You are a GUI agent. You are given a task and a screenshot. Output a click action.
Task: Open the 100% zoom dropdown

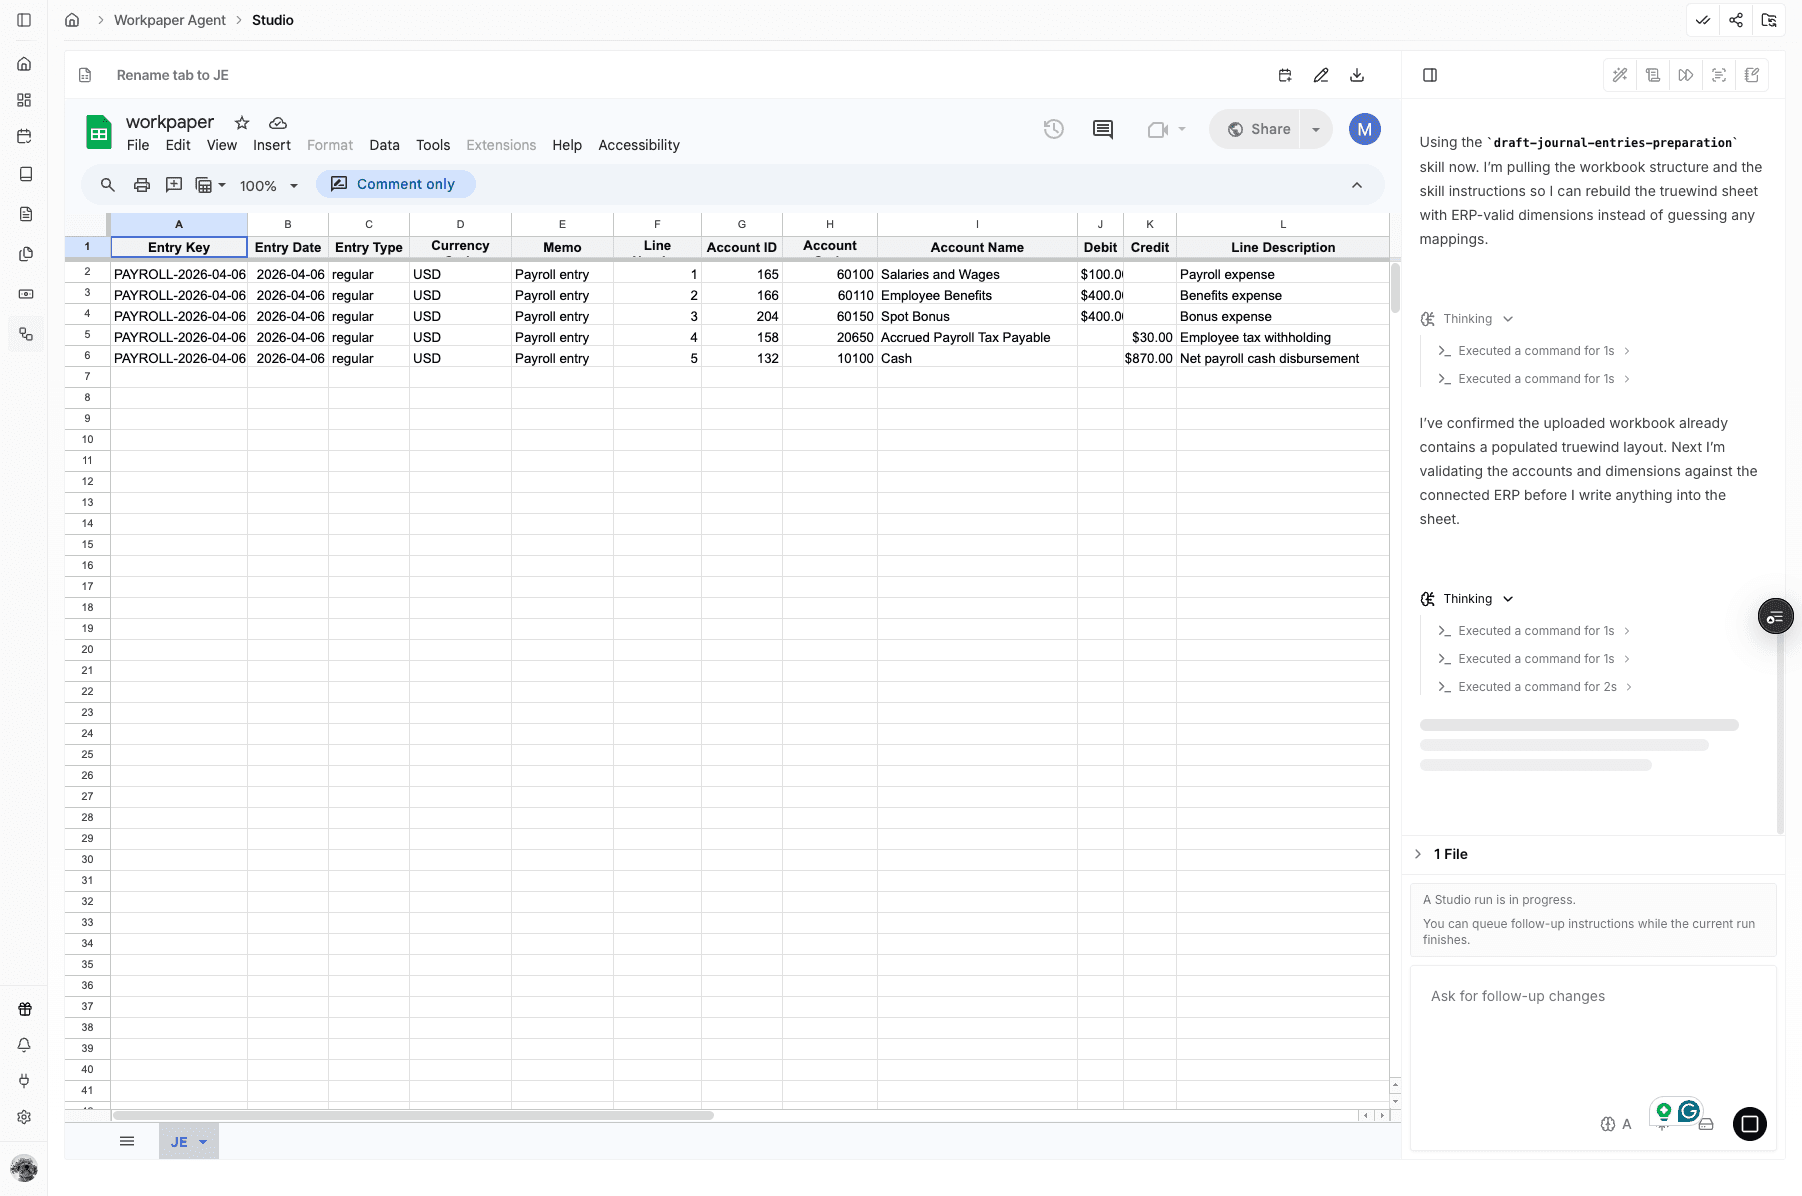coord(269,185)
